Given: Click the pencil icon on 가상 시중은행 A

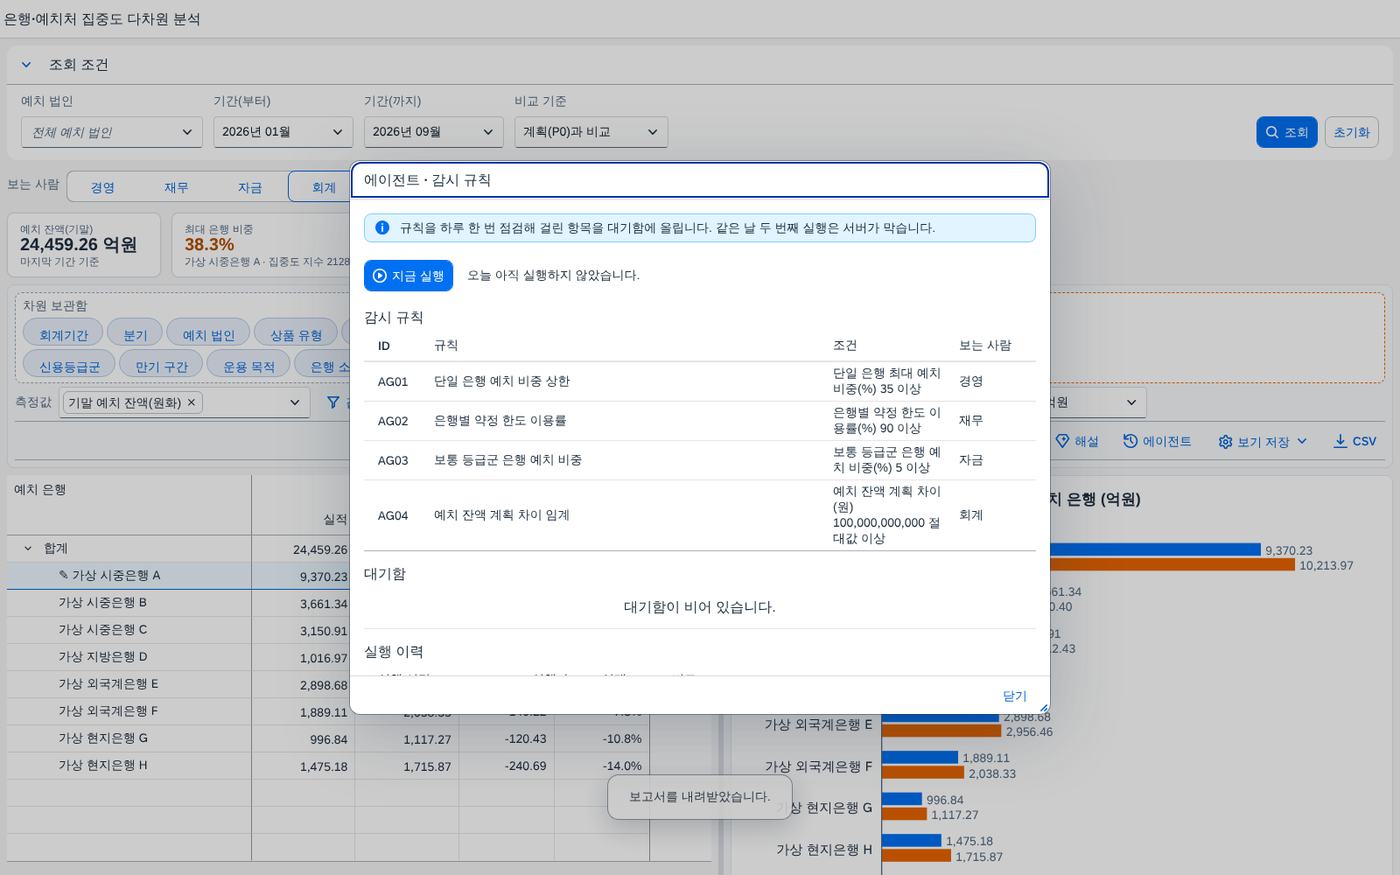Looking at the screenshot, I should pyautogui.click(x=64, y=575).
